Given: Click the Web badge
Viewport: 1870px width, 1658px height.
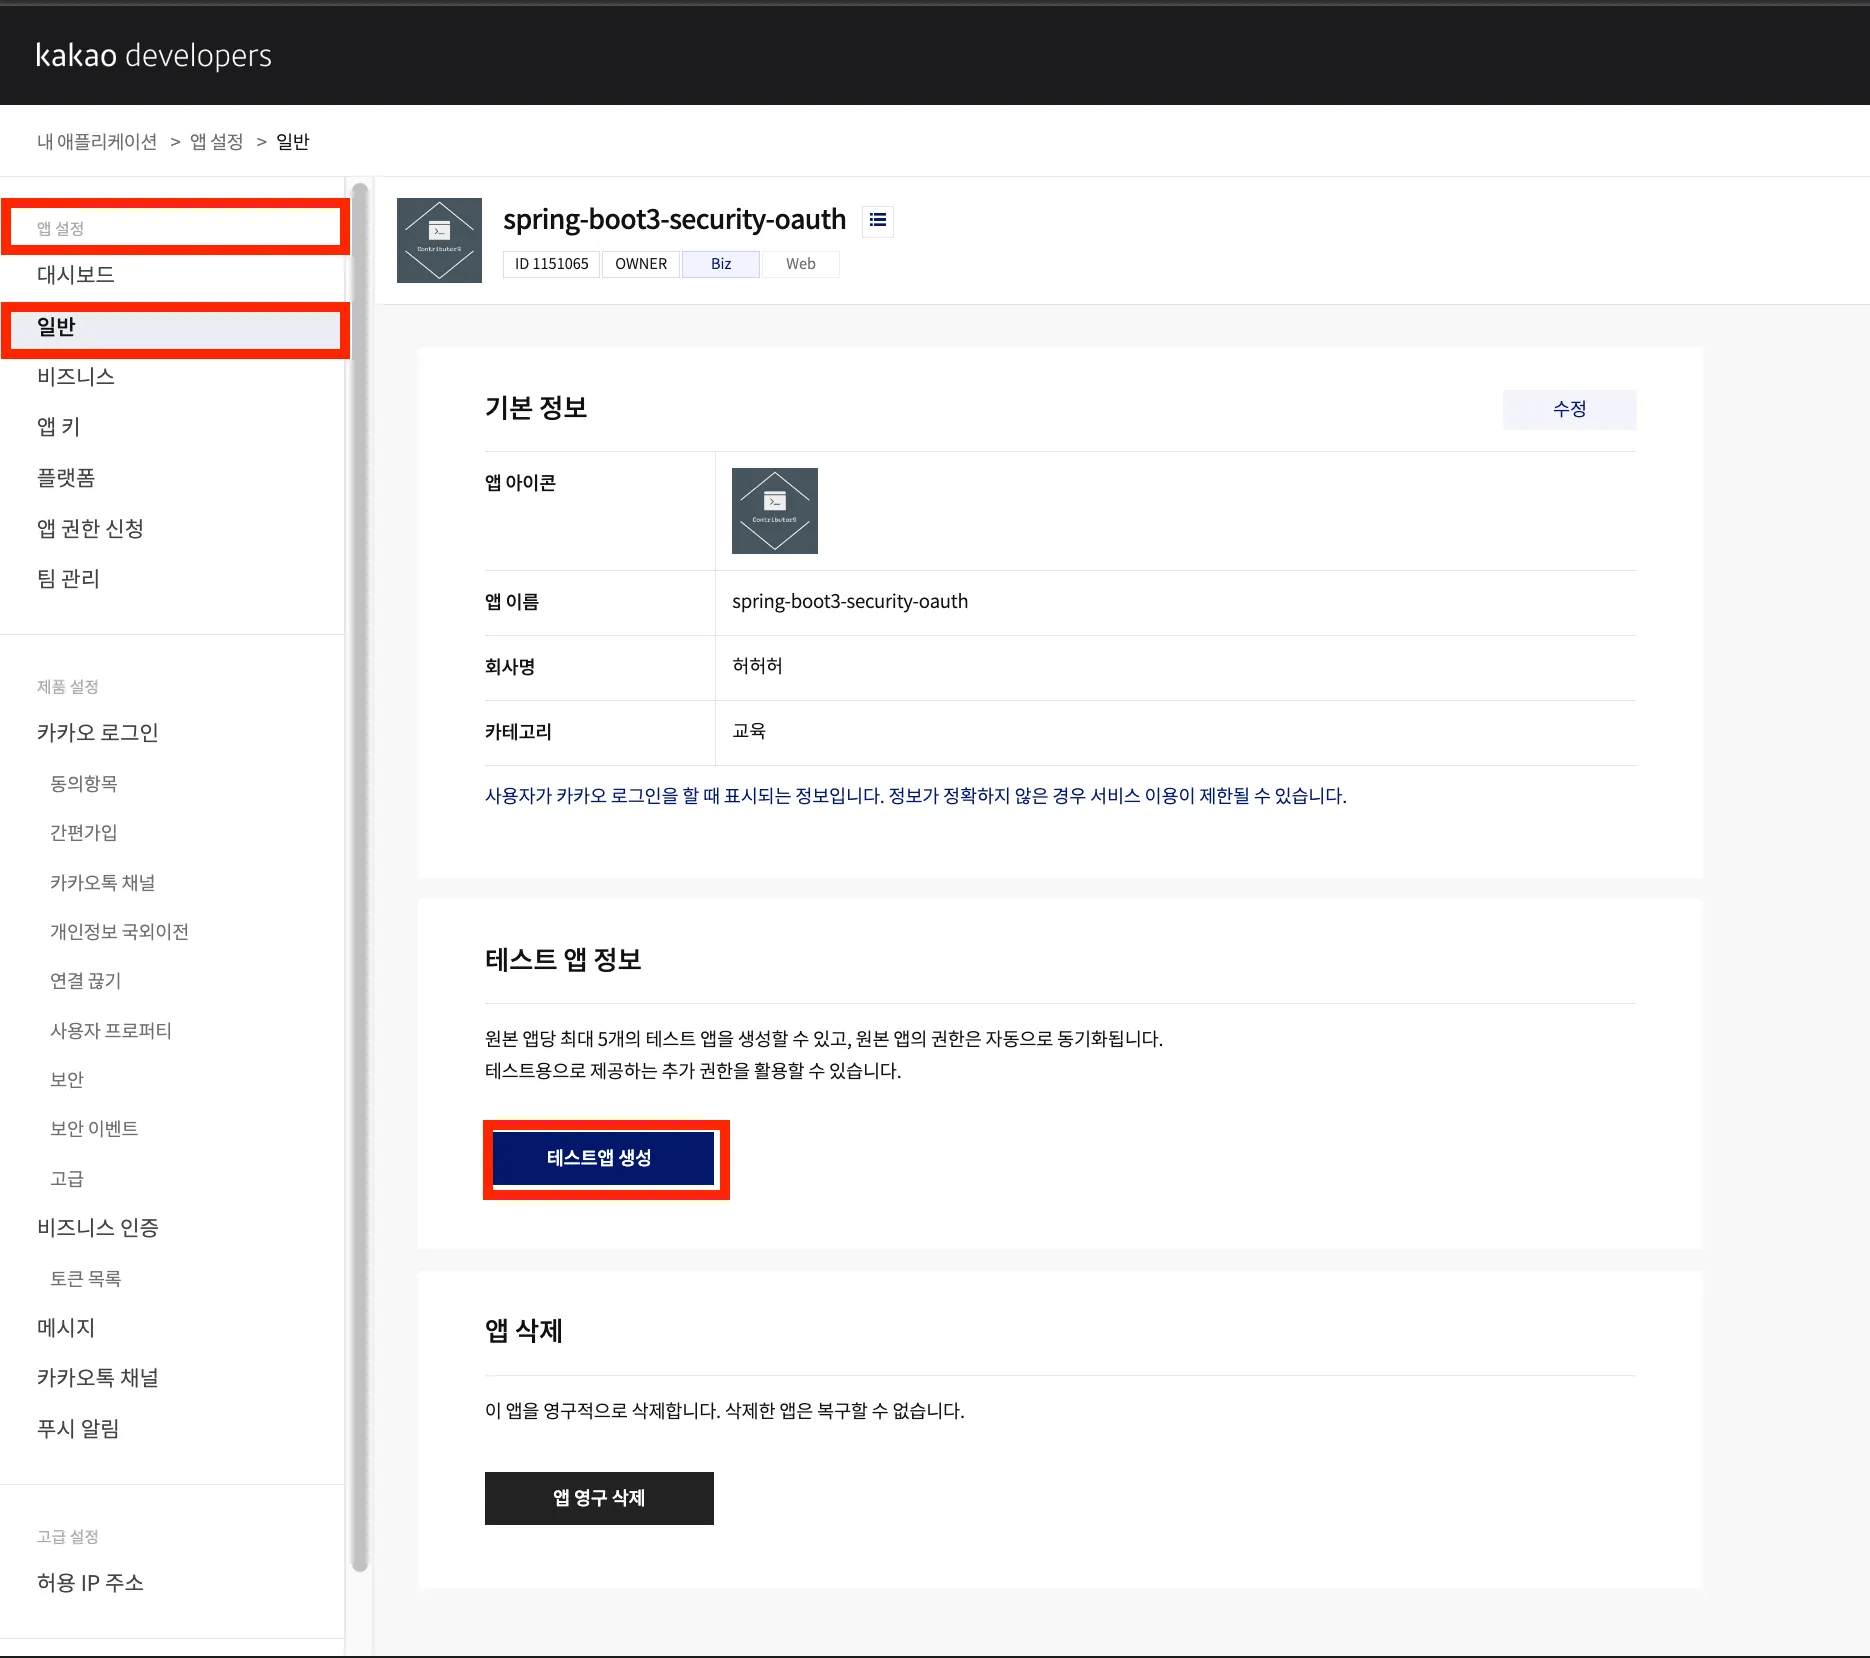Looking at the screenshot, I should [x=801, y=264].
